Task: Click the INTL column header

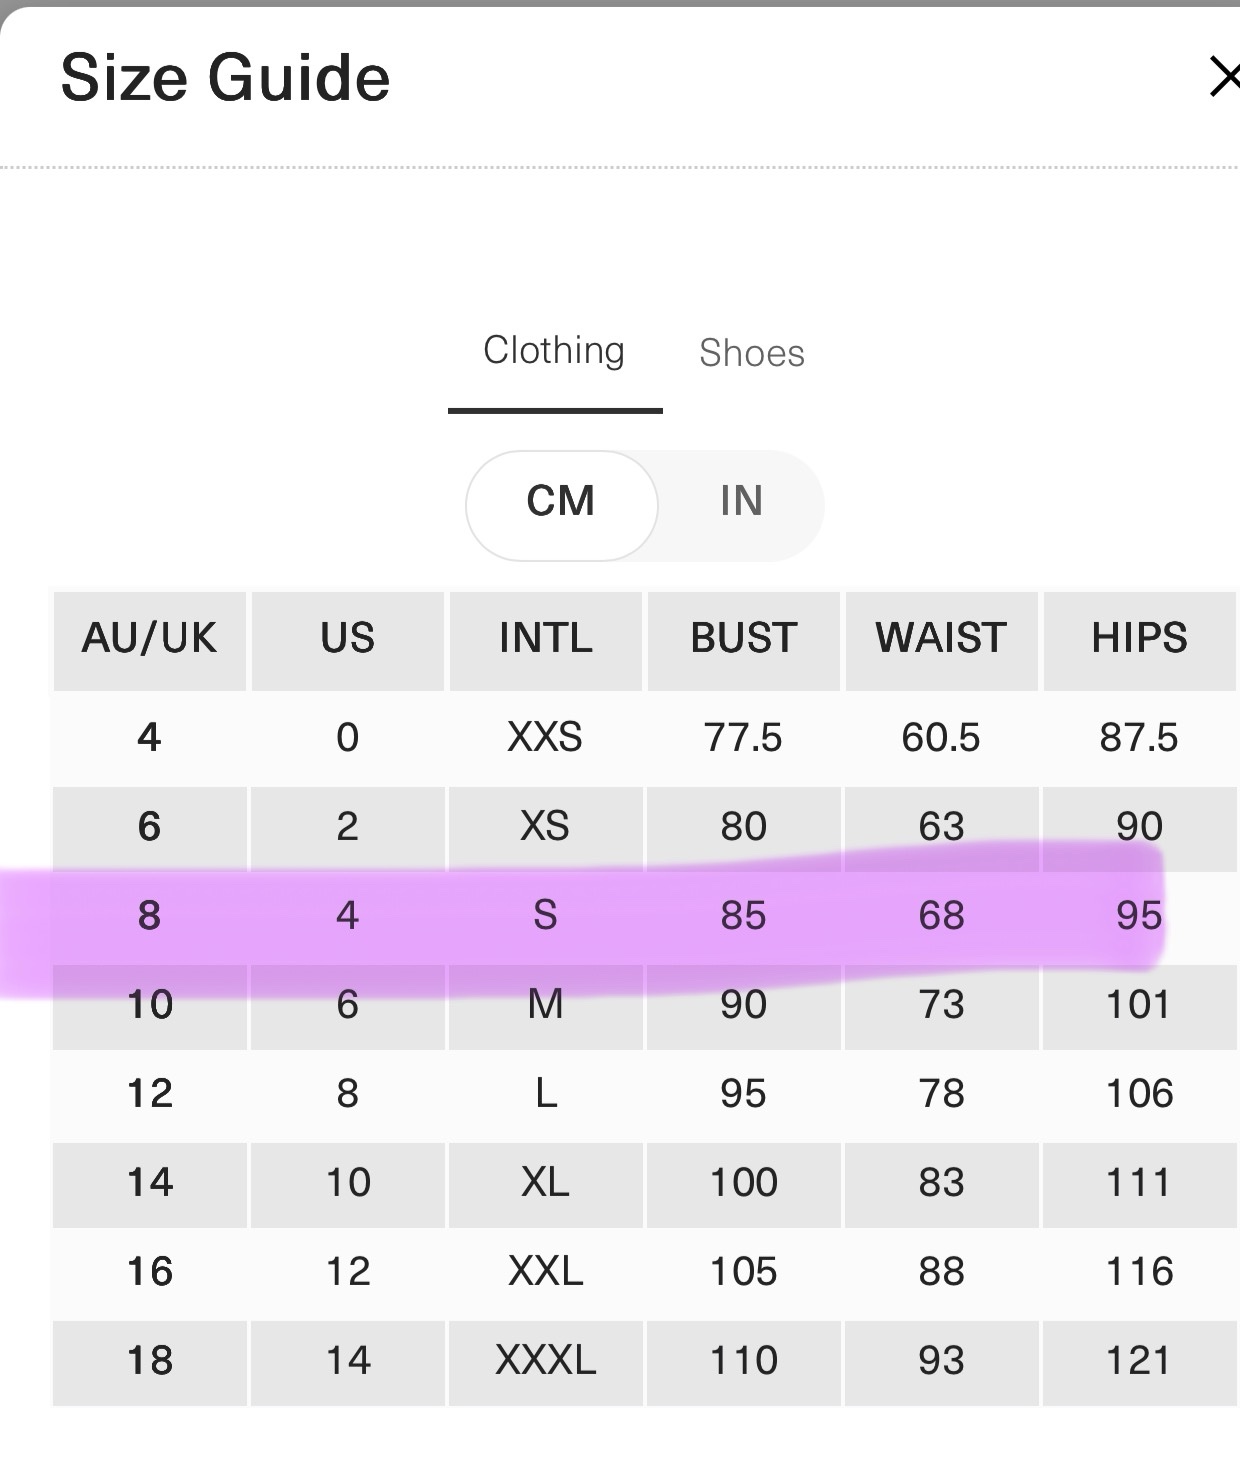Action: click(545, 638)
